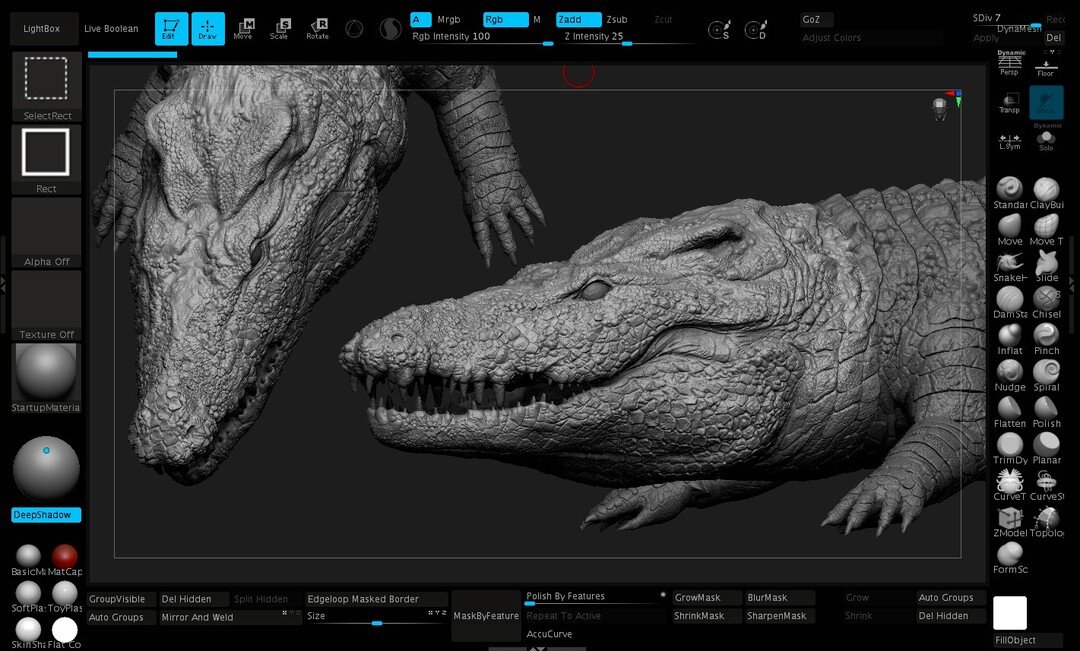Toggle Zsub sculpting mode

coord(617,19)
